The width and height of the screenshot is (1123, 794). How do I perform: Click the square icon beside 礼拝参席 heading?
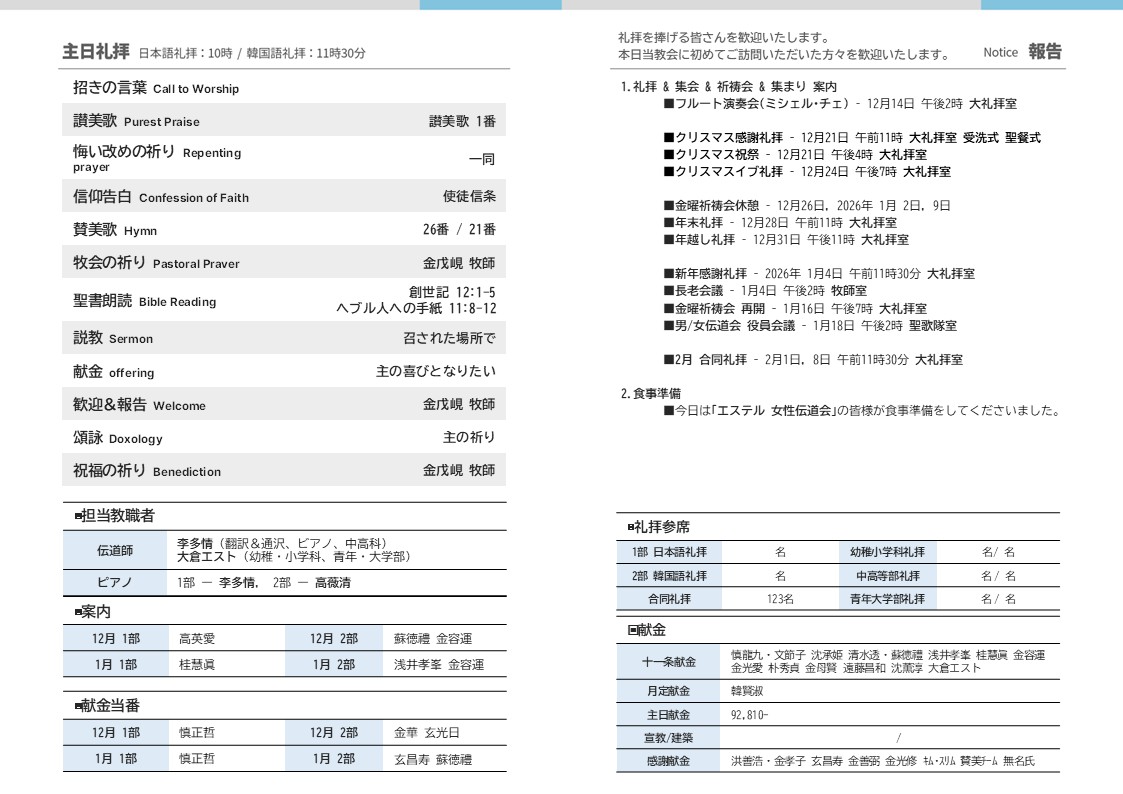(x=631, y=527)
